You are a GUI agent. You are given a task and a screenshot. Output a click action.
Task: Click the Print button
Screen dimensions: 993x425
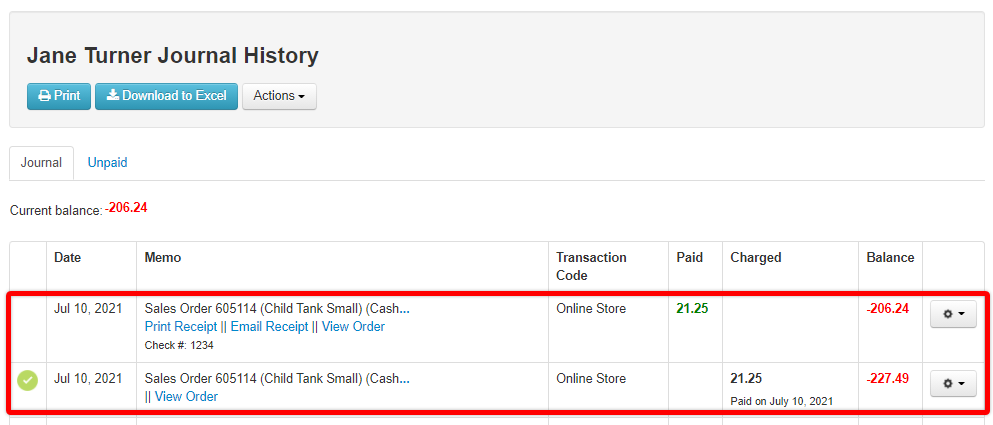tap(59, 96)
